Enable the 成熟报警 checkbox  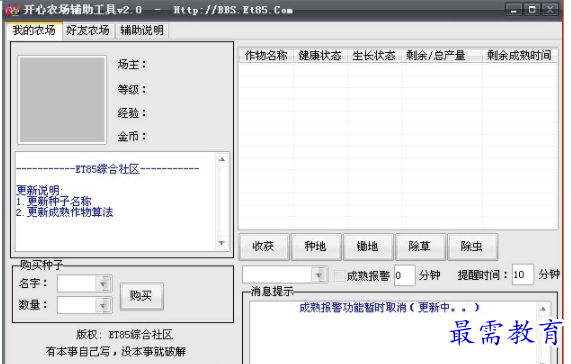tap(339, 276)
